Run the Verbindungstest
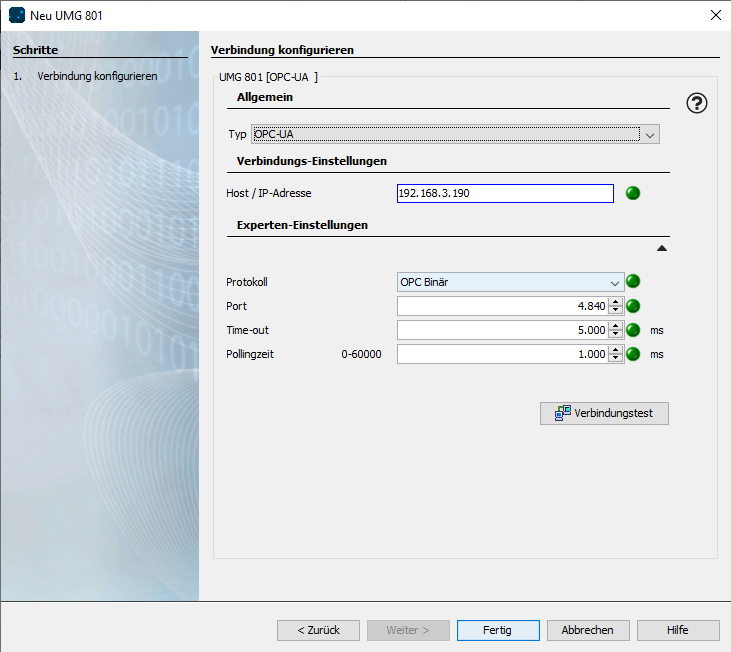Viewport: 731px width, 652px height. click(604, 413)
